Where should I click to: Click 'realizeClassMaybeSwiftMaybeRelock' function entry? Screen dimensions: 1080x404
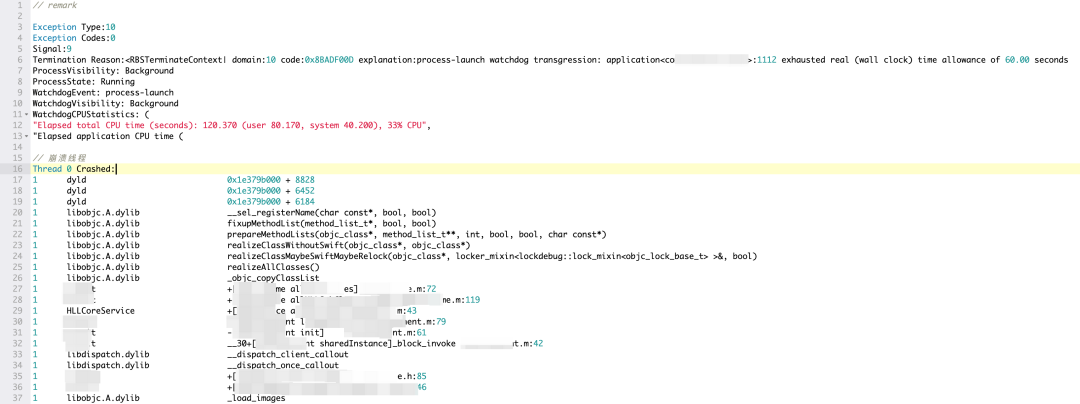pyautogui.click(x=492, y=257)
